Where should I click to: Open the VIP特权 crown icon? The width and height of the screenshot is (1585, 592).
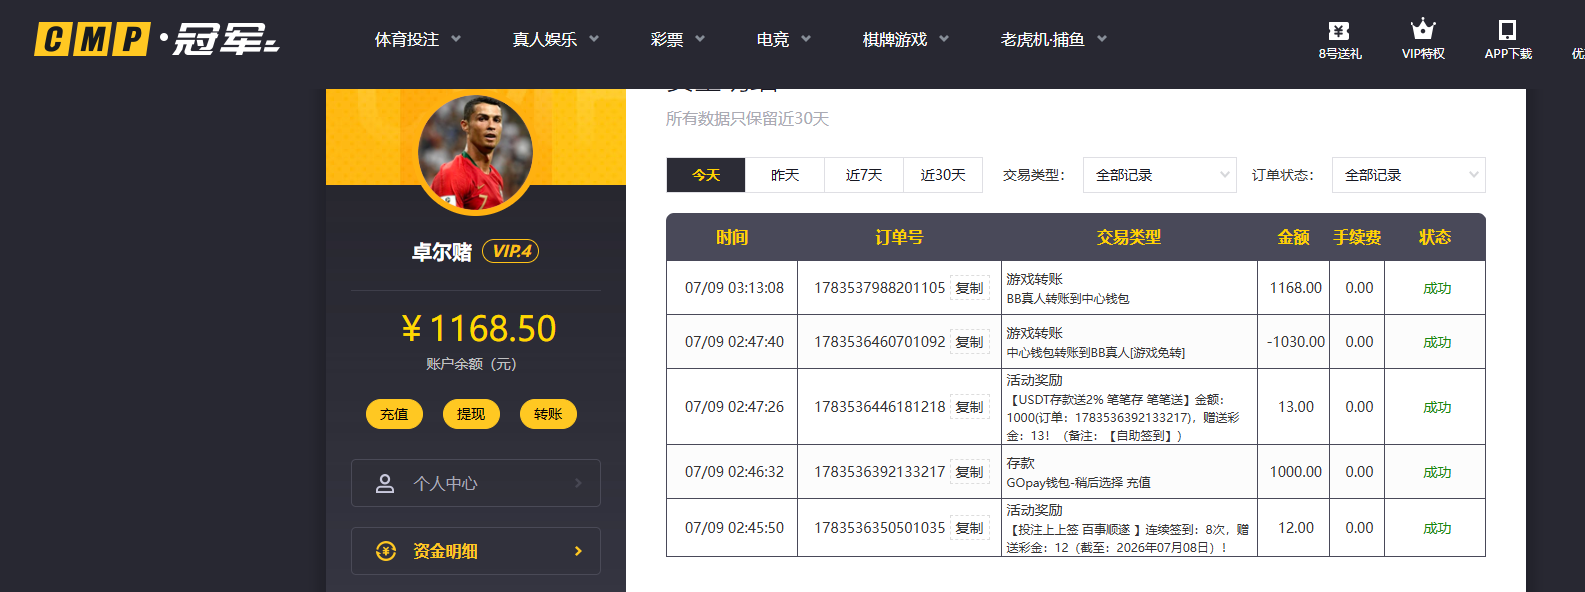1423,29
